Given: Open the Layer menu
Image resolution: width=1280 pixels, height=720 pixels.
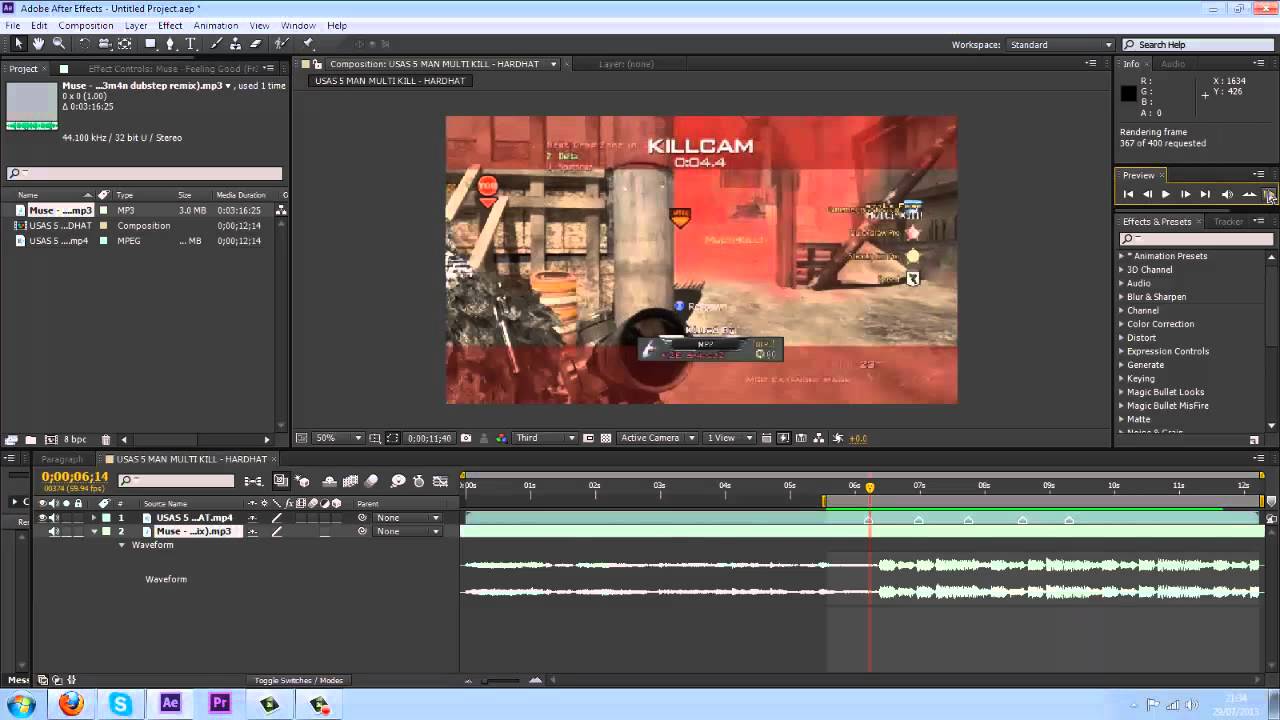Looking at the screenshot, I should [x=136, y=25].
